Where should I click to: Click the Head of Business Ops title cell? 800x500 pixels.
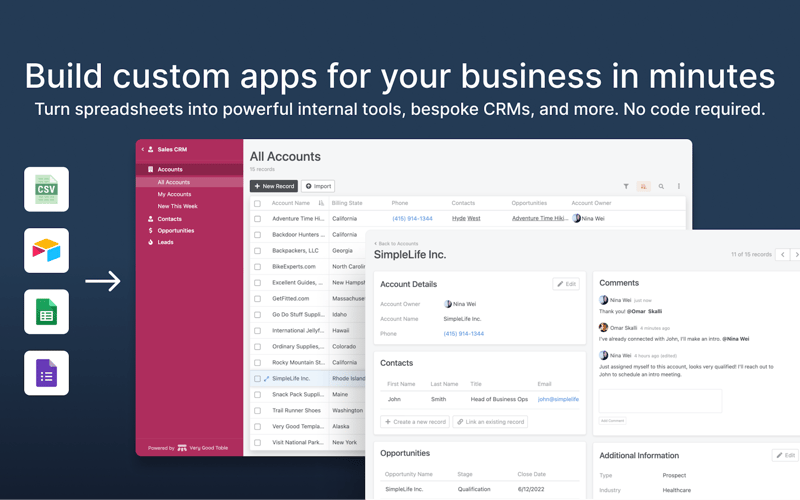(x=499, y=399)
